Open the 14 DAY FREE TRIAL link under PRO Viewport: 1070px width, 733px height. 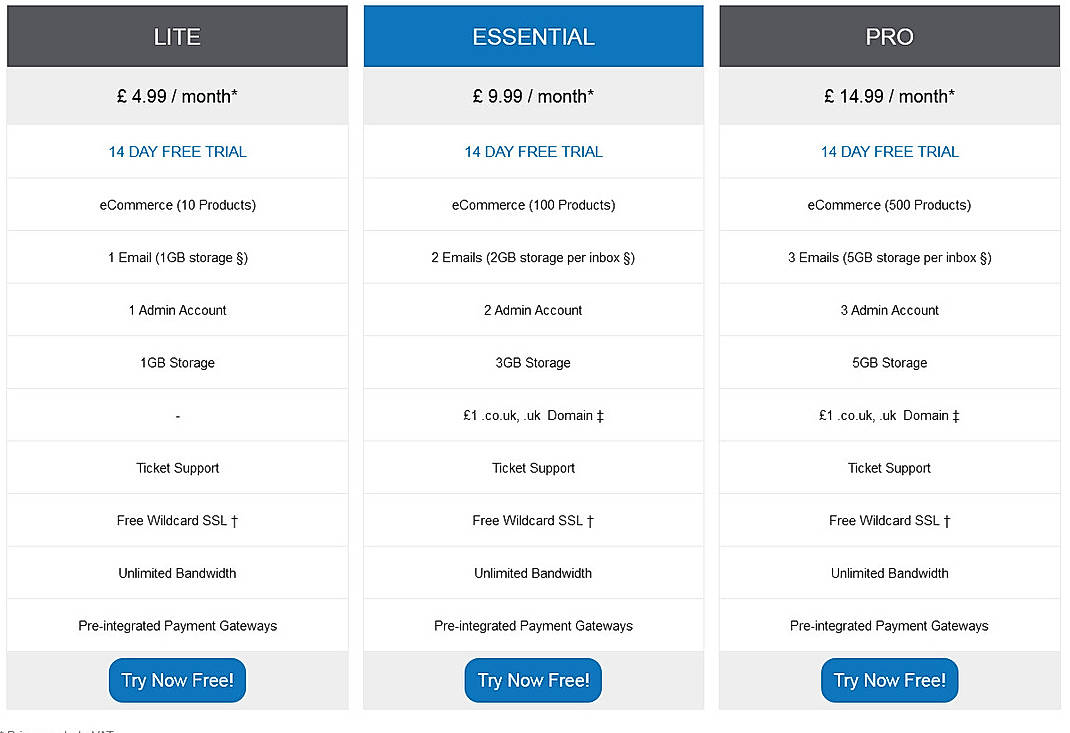[889, 151]
